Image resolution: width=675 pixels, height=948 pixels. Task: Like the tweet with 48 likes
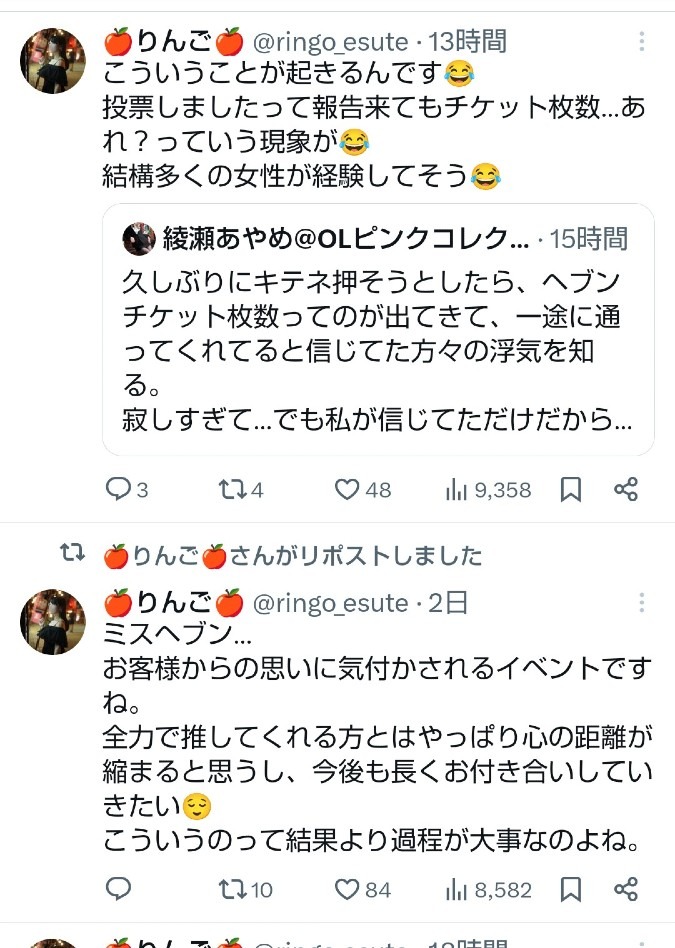coord(347,490)
